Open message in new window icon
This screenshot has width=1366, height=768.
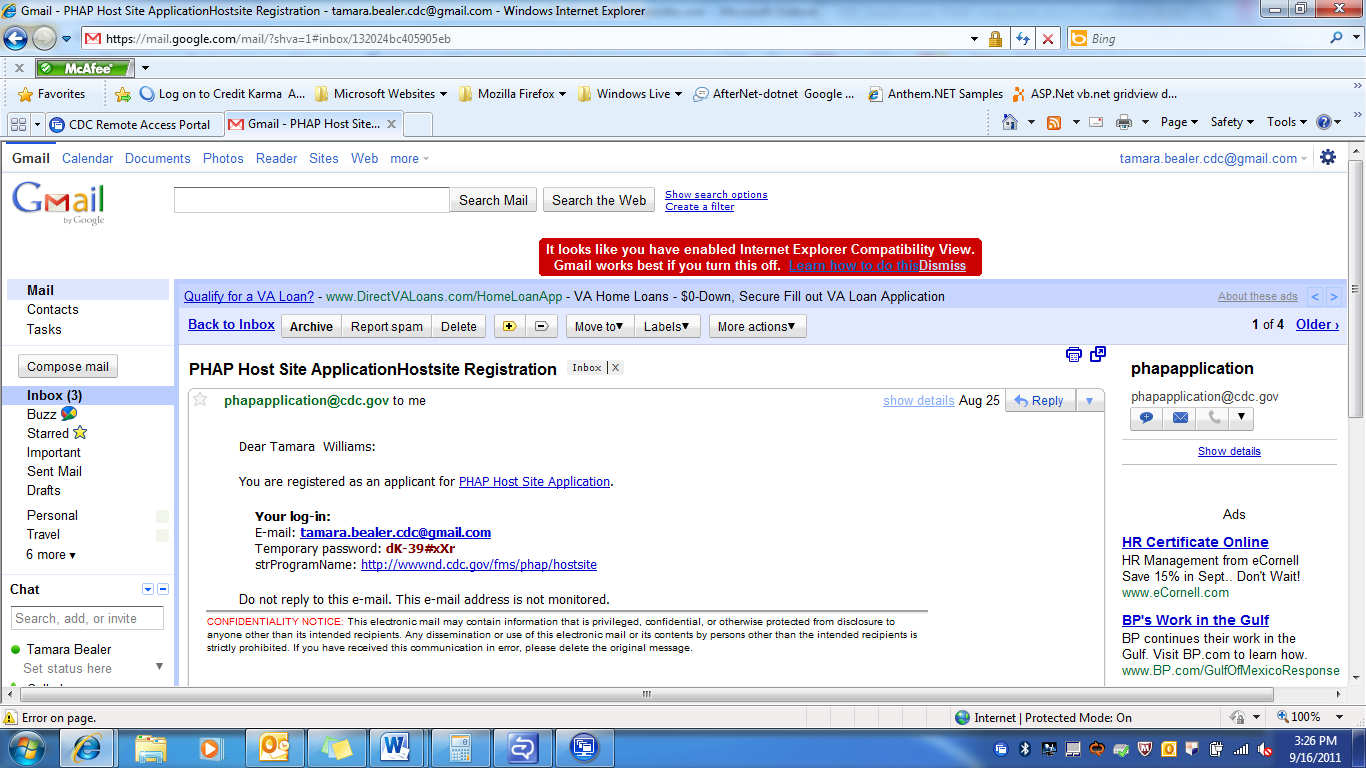[1098, 354]
